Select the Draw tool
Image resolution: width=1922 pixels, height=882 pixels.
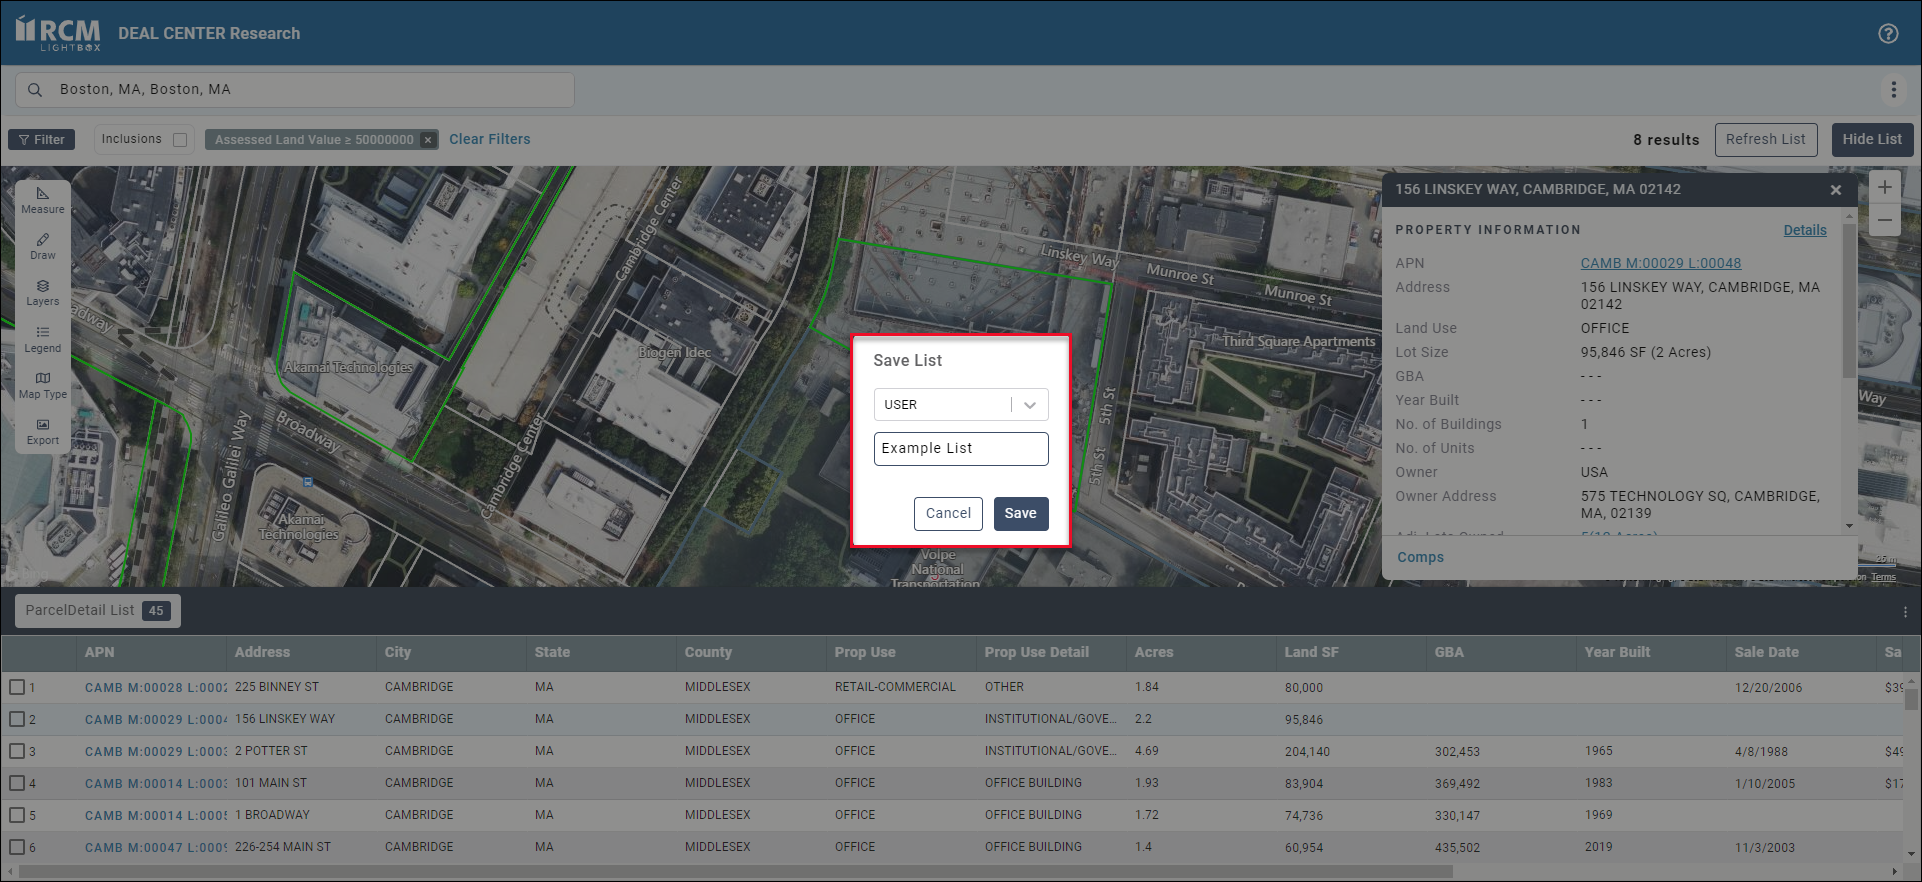42,246
